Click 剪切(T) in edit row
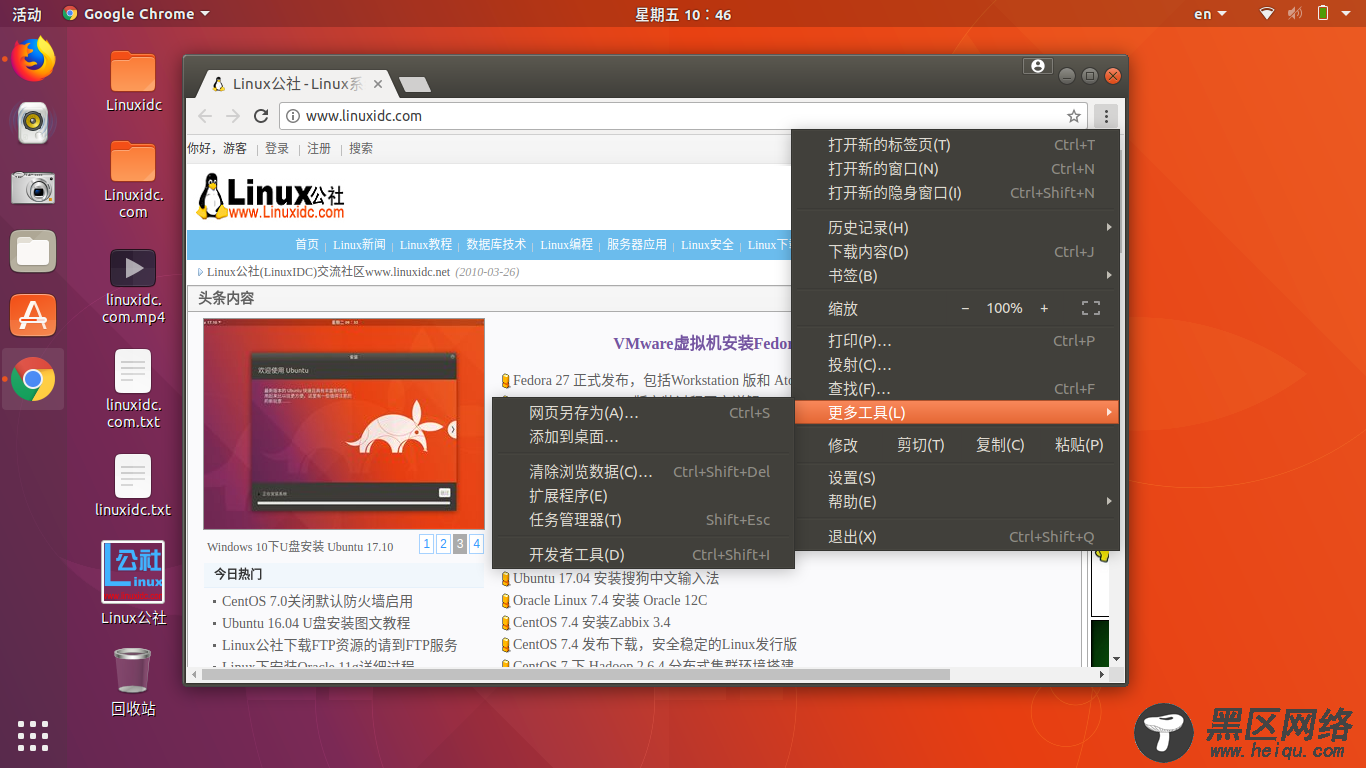The image size is (1366, 768). pos(920,445)
